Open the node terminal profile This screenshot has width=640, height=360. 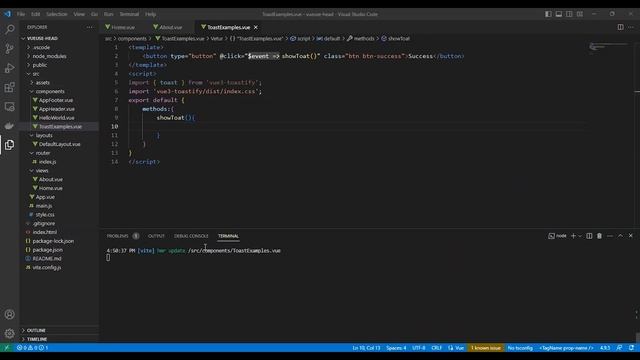pos(558,236)
